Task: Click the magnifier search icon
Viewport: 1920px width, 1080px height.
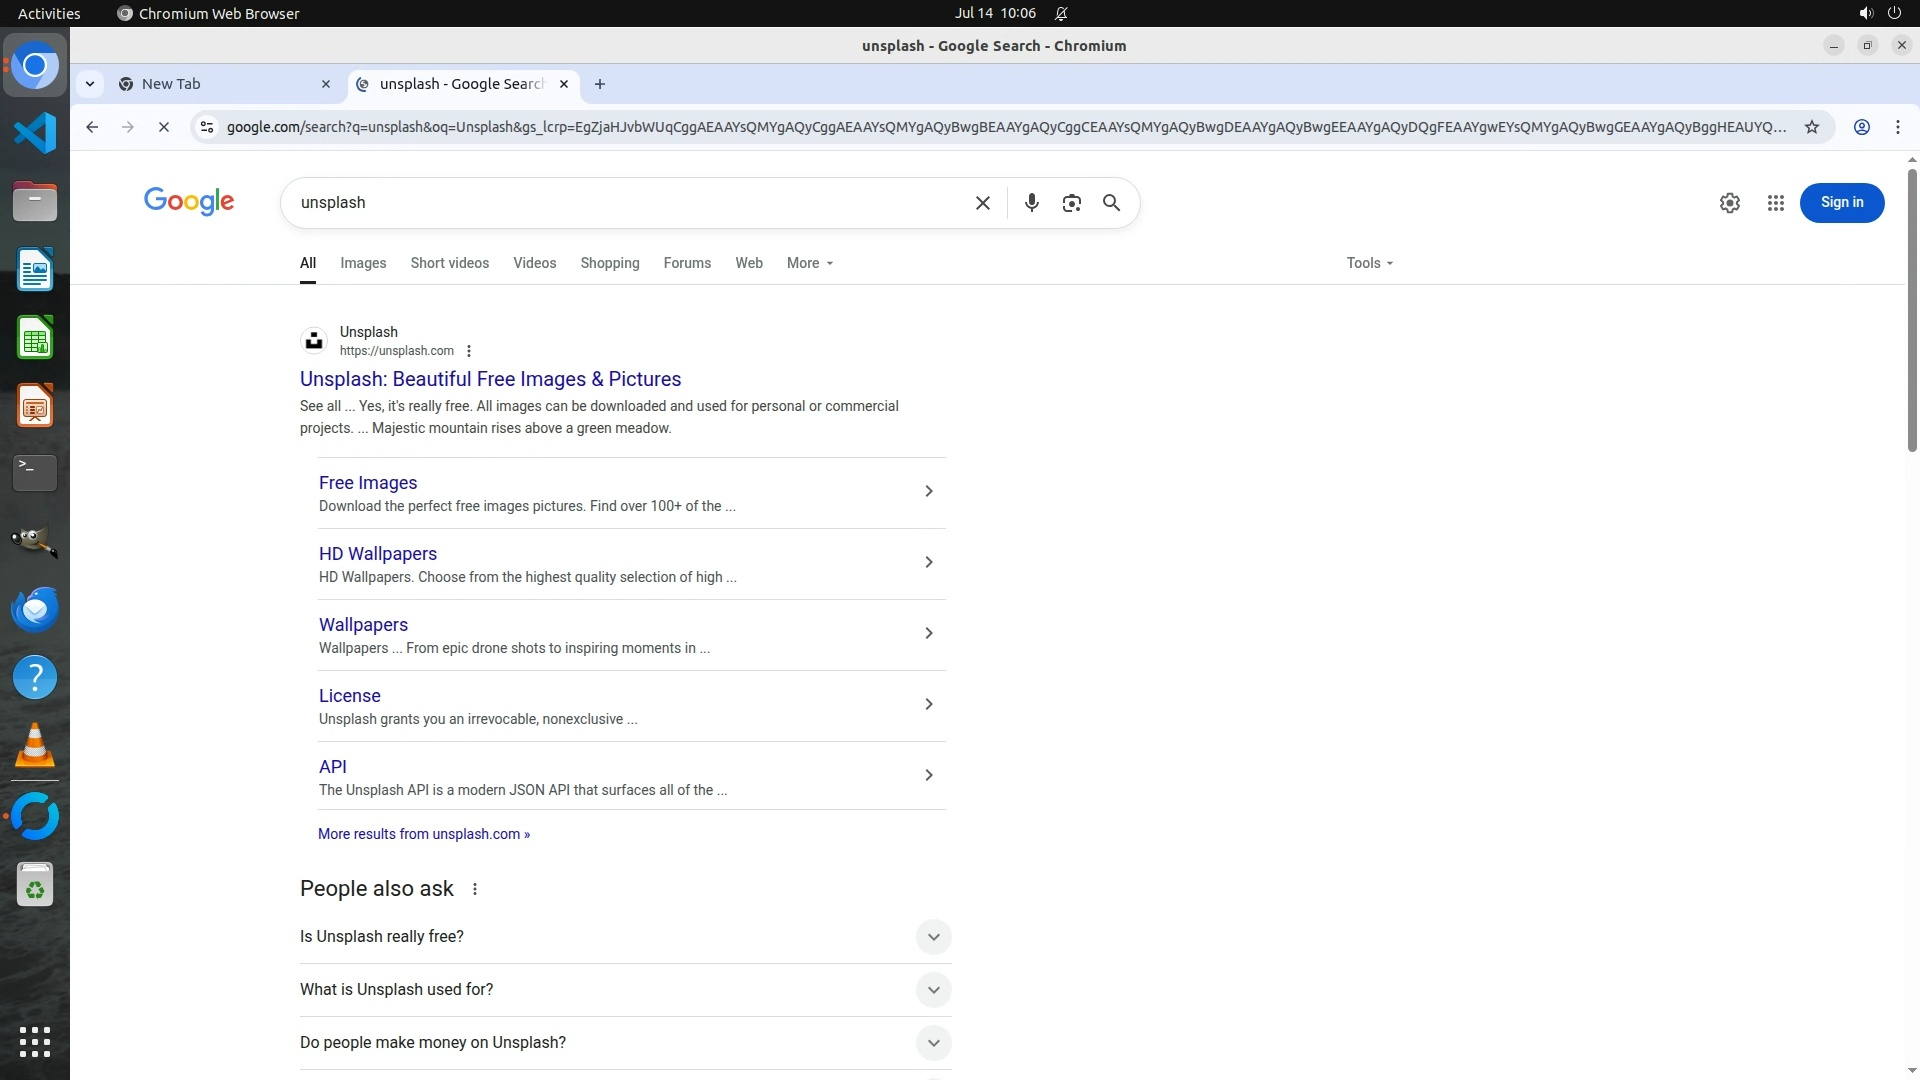Action: (1111, 203)
